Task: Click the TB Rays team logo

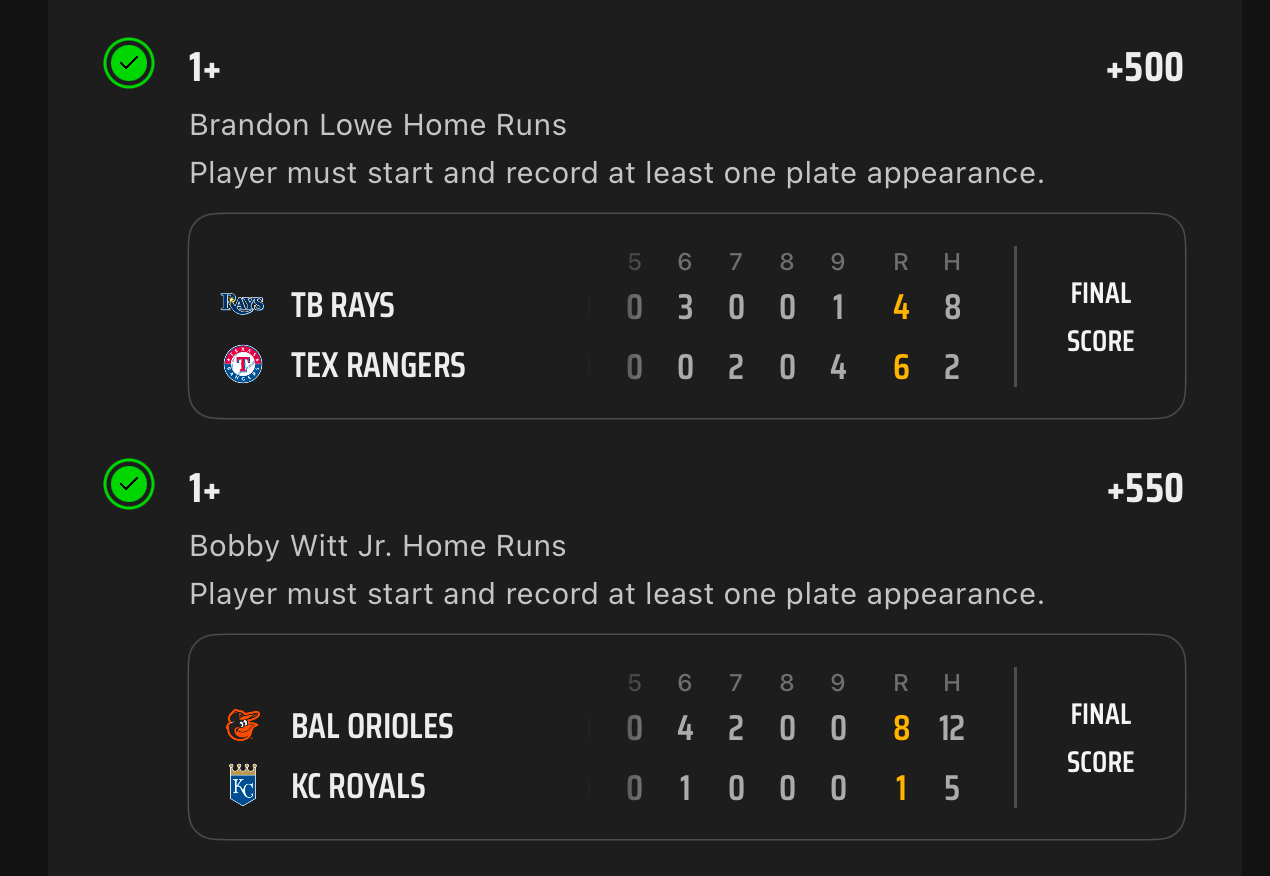Action: (x=242, y=304)
